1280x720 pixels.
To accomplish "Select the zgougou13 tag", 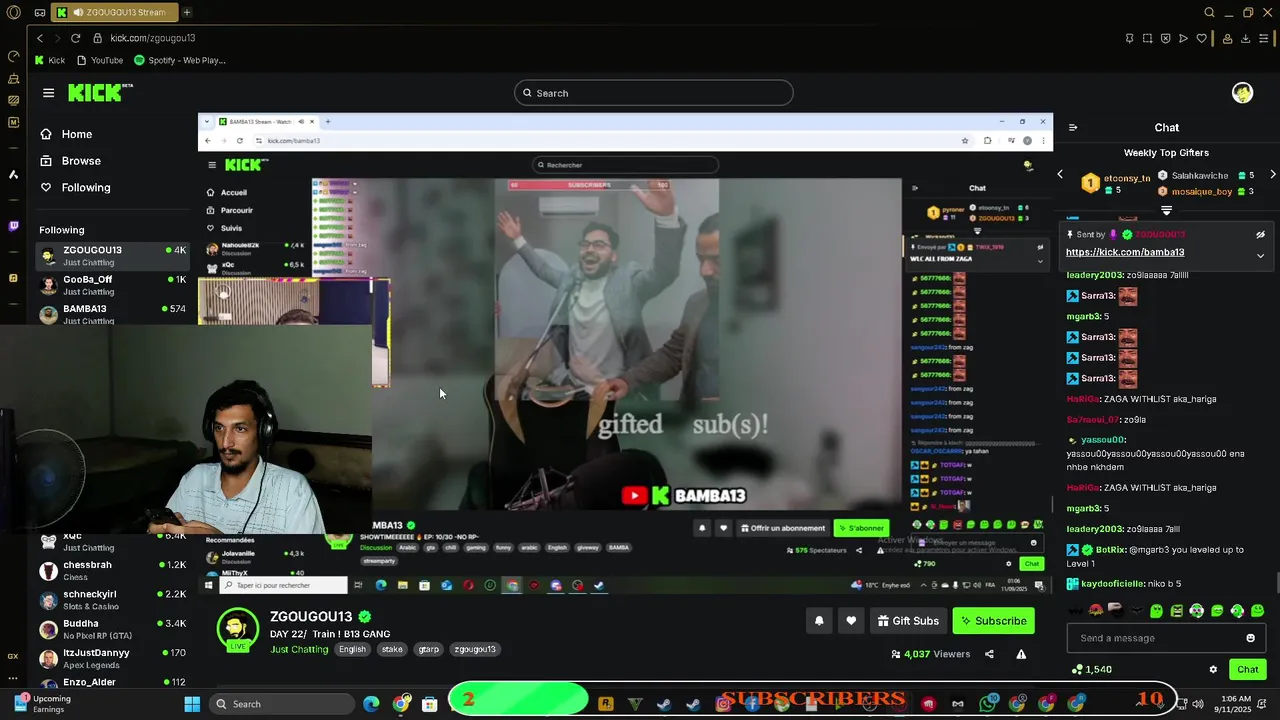I will point(475,650).
